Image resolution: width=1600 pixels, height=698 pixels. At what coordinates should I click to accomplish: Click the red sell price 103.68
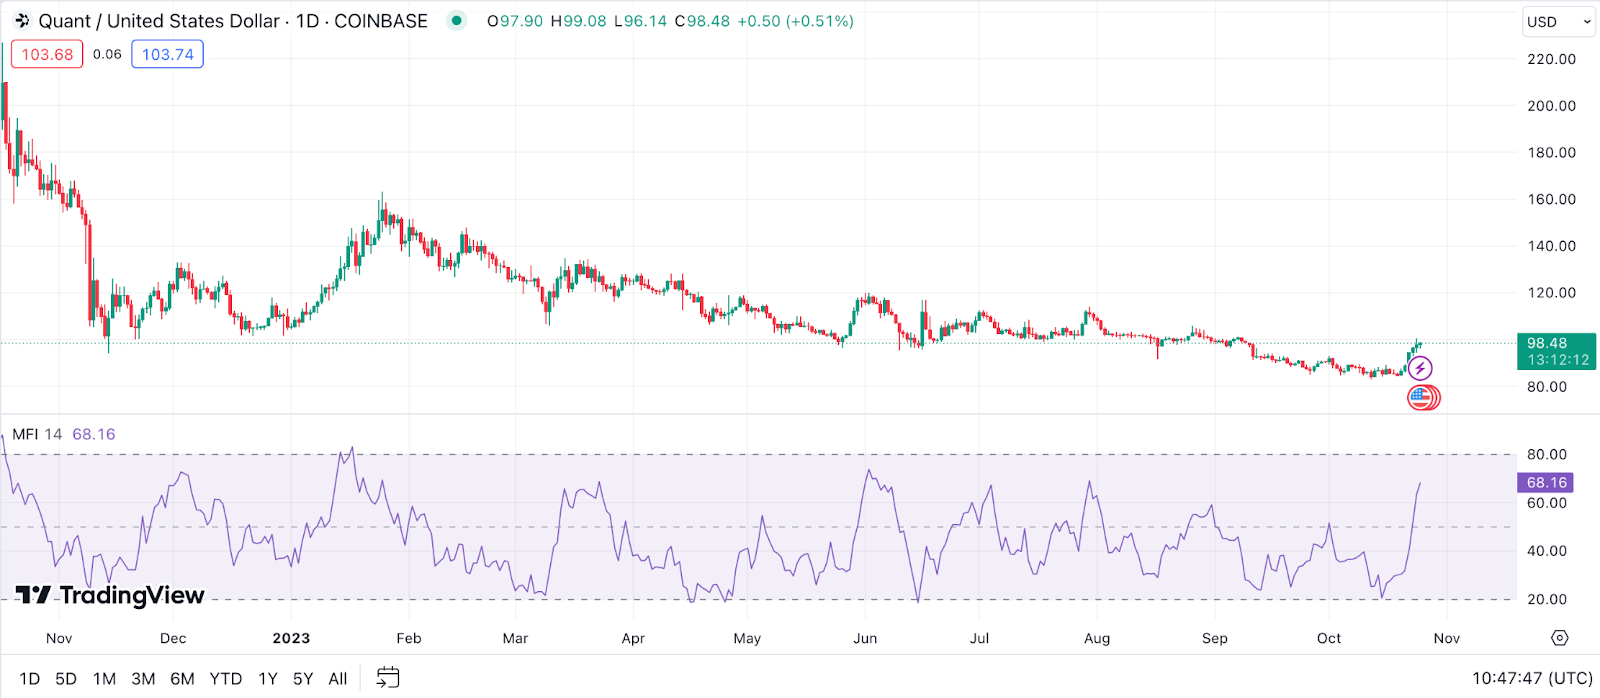(47, 54)
